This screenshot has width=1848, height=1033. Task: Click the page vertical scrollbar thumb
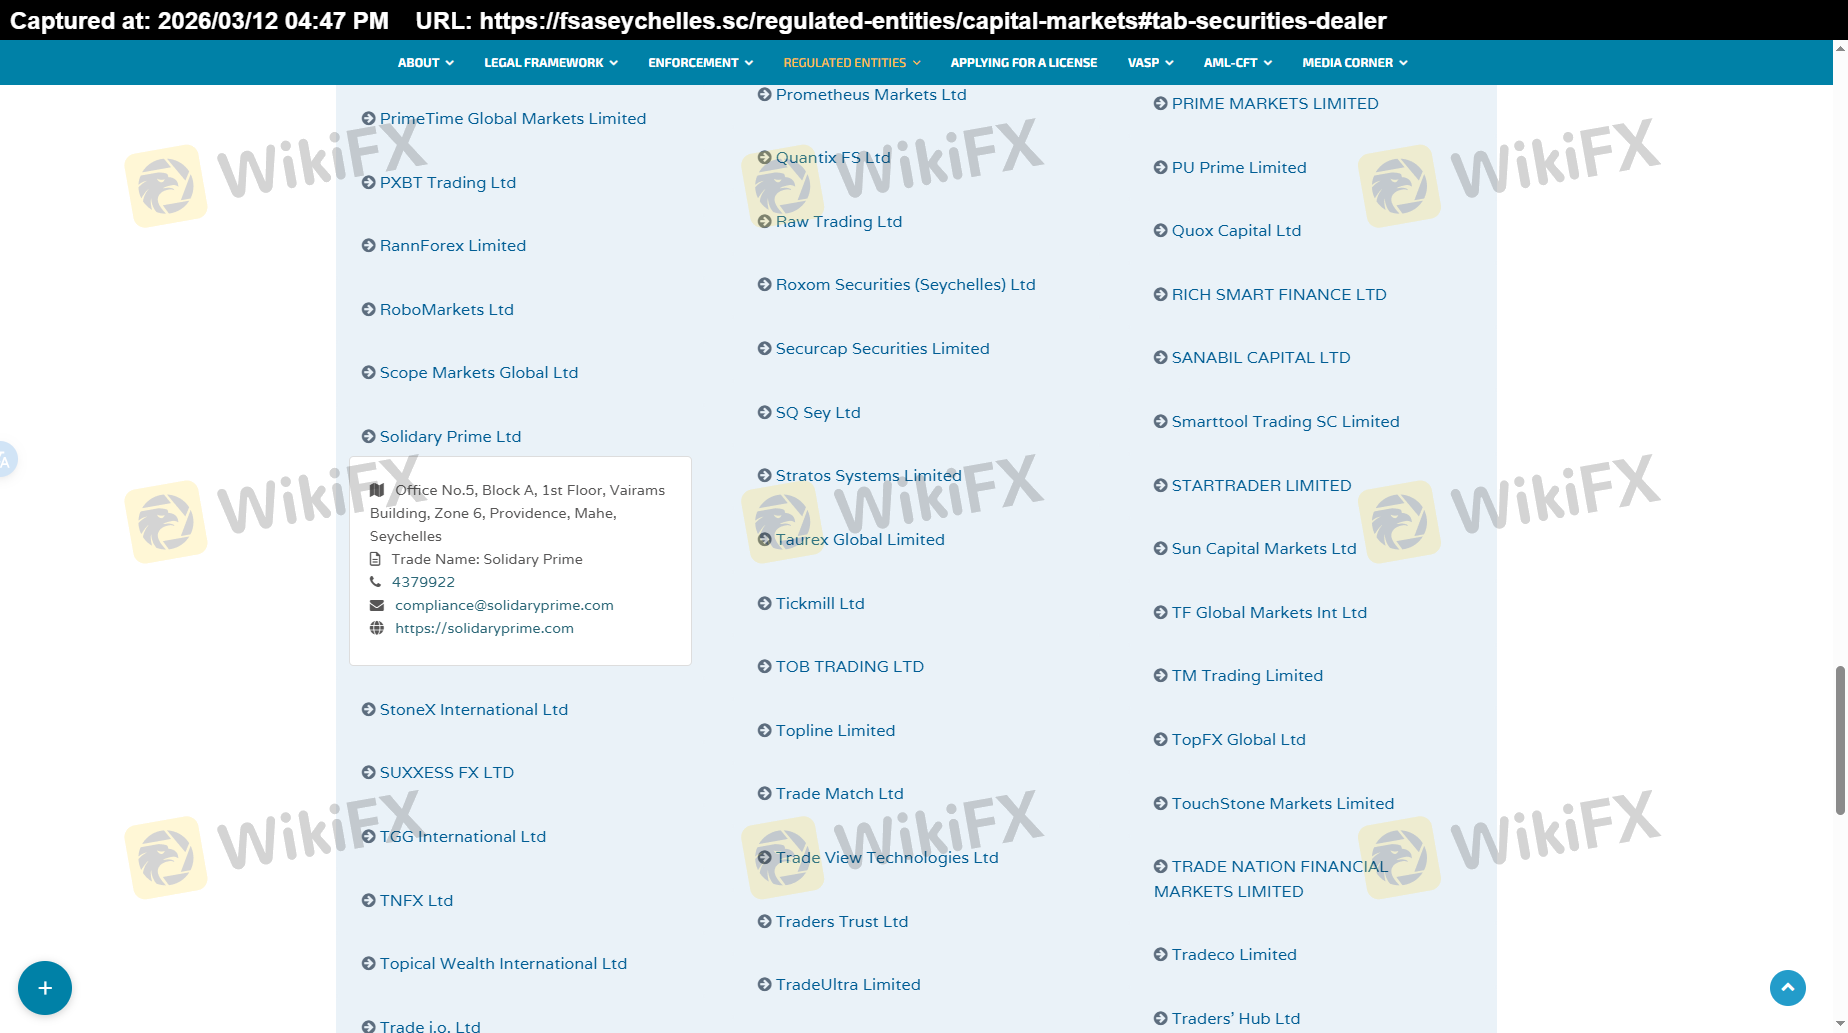pos(1839,740)
